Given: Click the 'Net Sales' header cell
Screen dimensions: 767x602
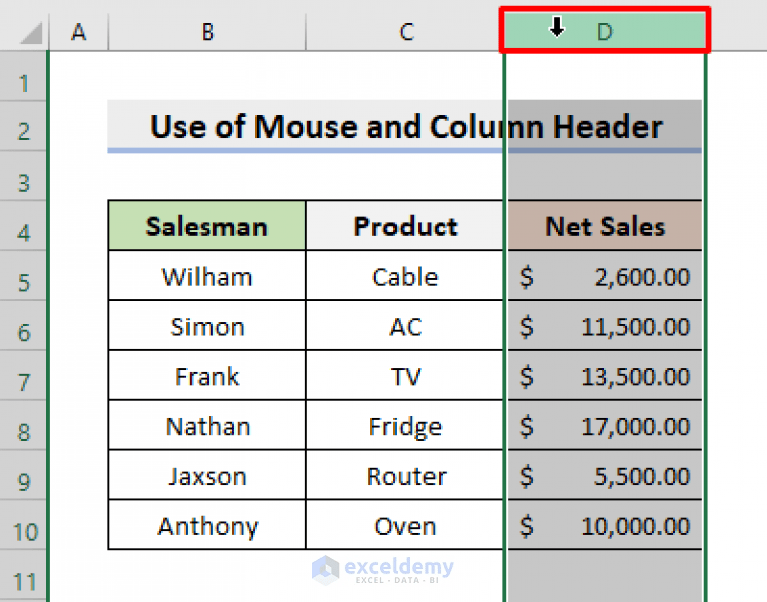Looking at the screenshot, I should tap(605, 226).
